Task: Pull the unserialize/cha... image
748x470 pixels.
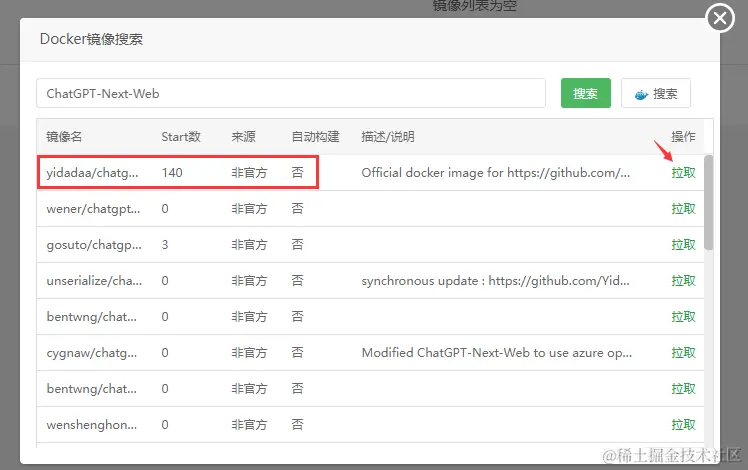Action: (x=683, y=281)
